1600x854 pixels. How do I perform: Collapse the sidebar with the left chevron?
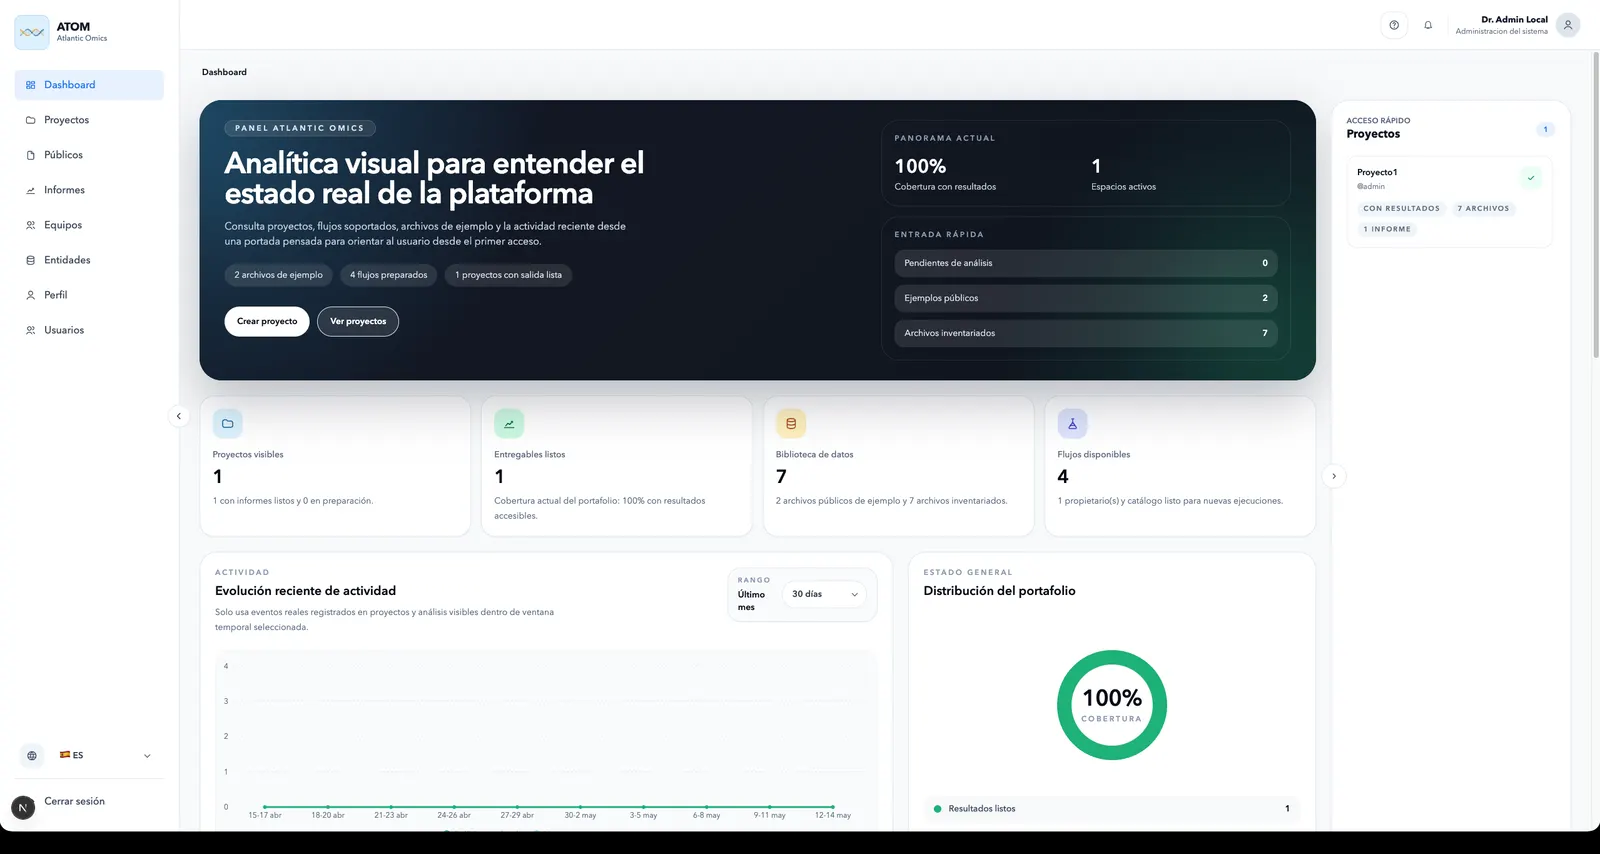[x=179, y=416]
